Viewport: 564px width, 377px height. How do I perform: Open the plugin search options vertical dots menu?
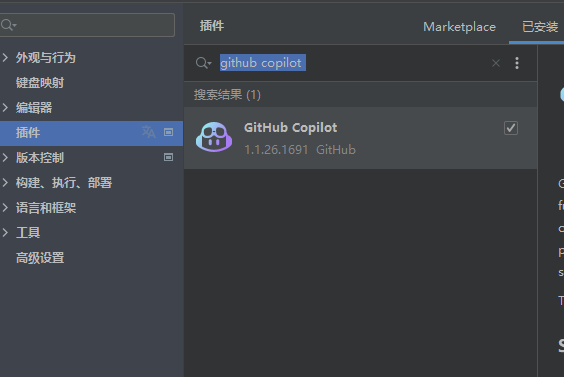[517, 63]
